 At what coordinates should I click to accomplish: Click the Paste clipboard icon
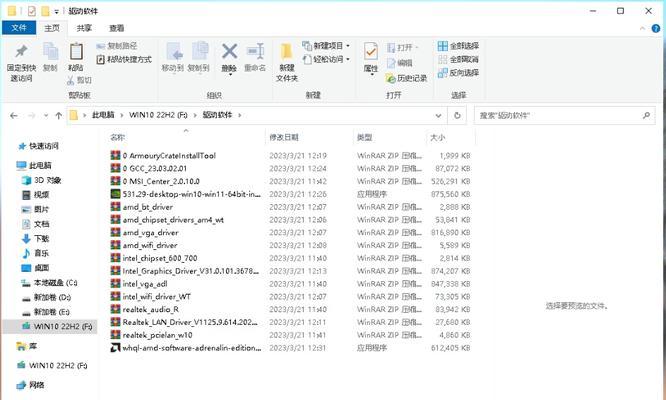click(76, 51)
